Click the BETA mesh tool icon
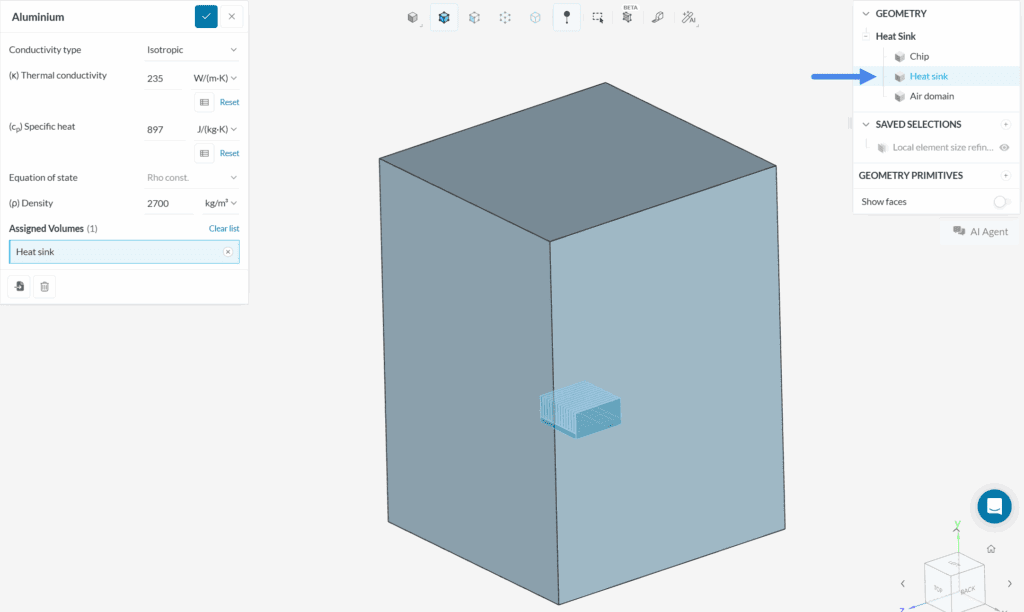Viewport: 1024px width, 612px height. point(627,17)
